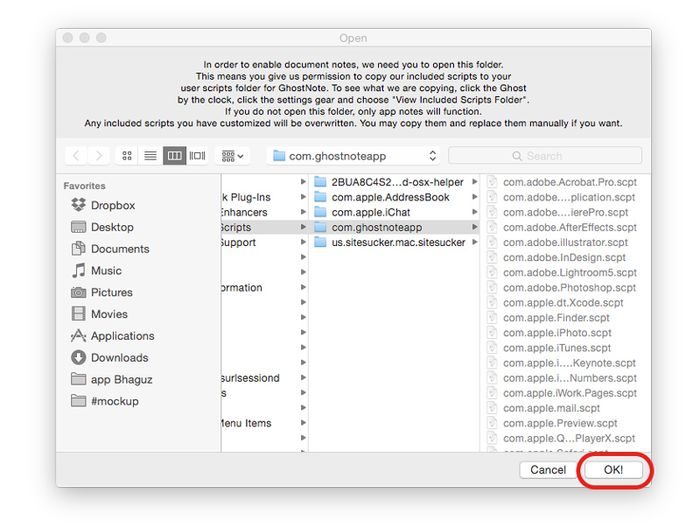
Task: Switch to cover flow view
Action: click(197, 156)
